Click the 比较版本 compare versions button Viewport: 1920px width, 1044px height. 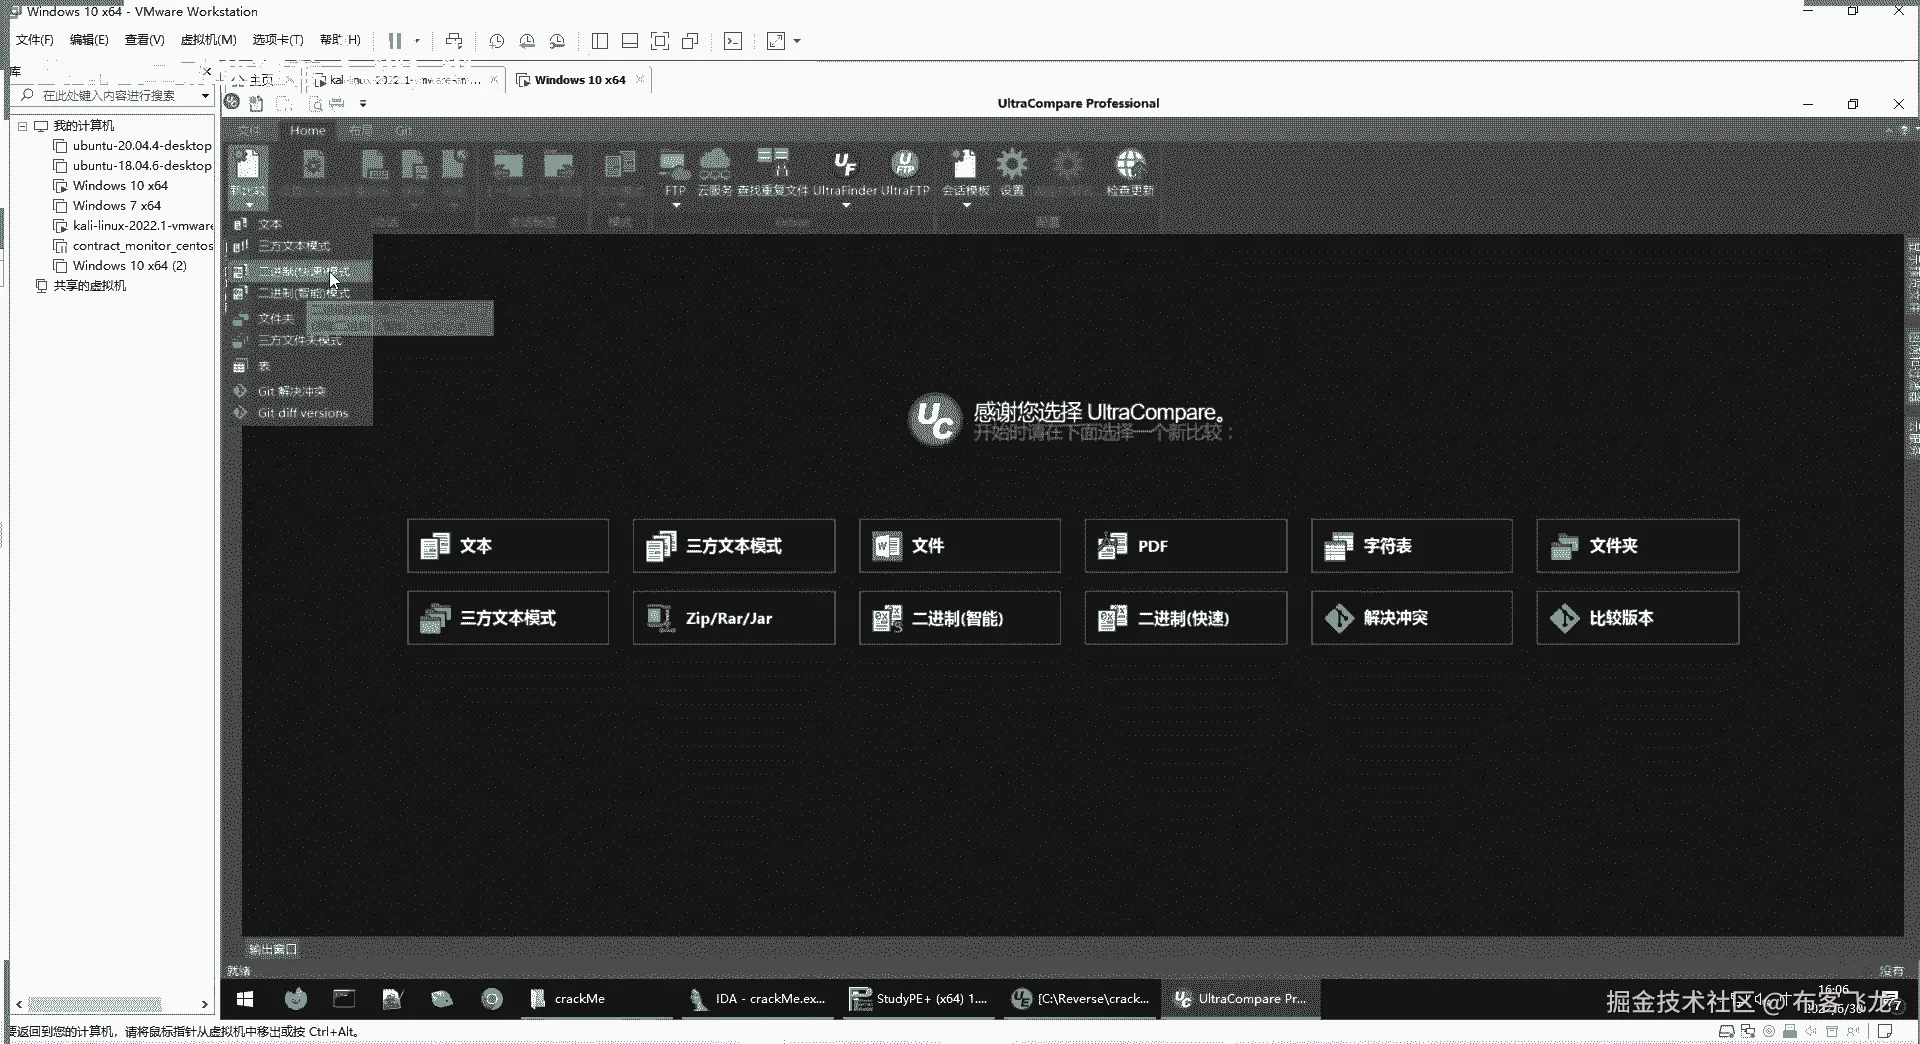(x=1638, y=618)
